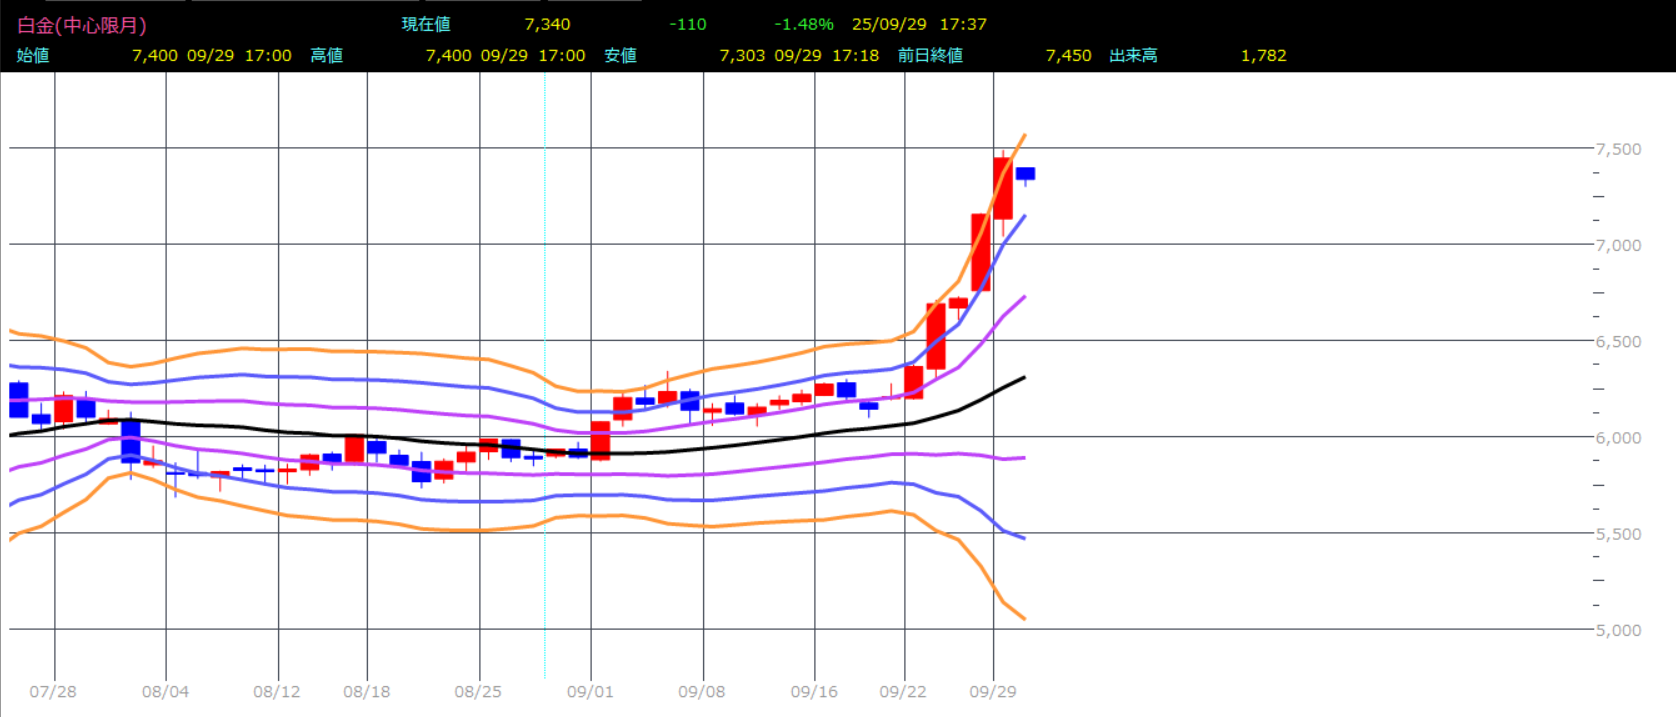Viewport: 1676px width, 717px height.
Task: Click the 6,000 price axis label
Action: [1618, 438]
